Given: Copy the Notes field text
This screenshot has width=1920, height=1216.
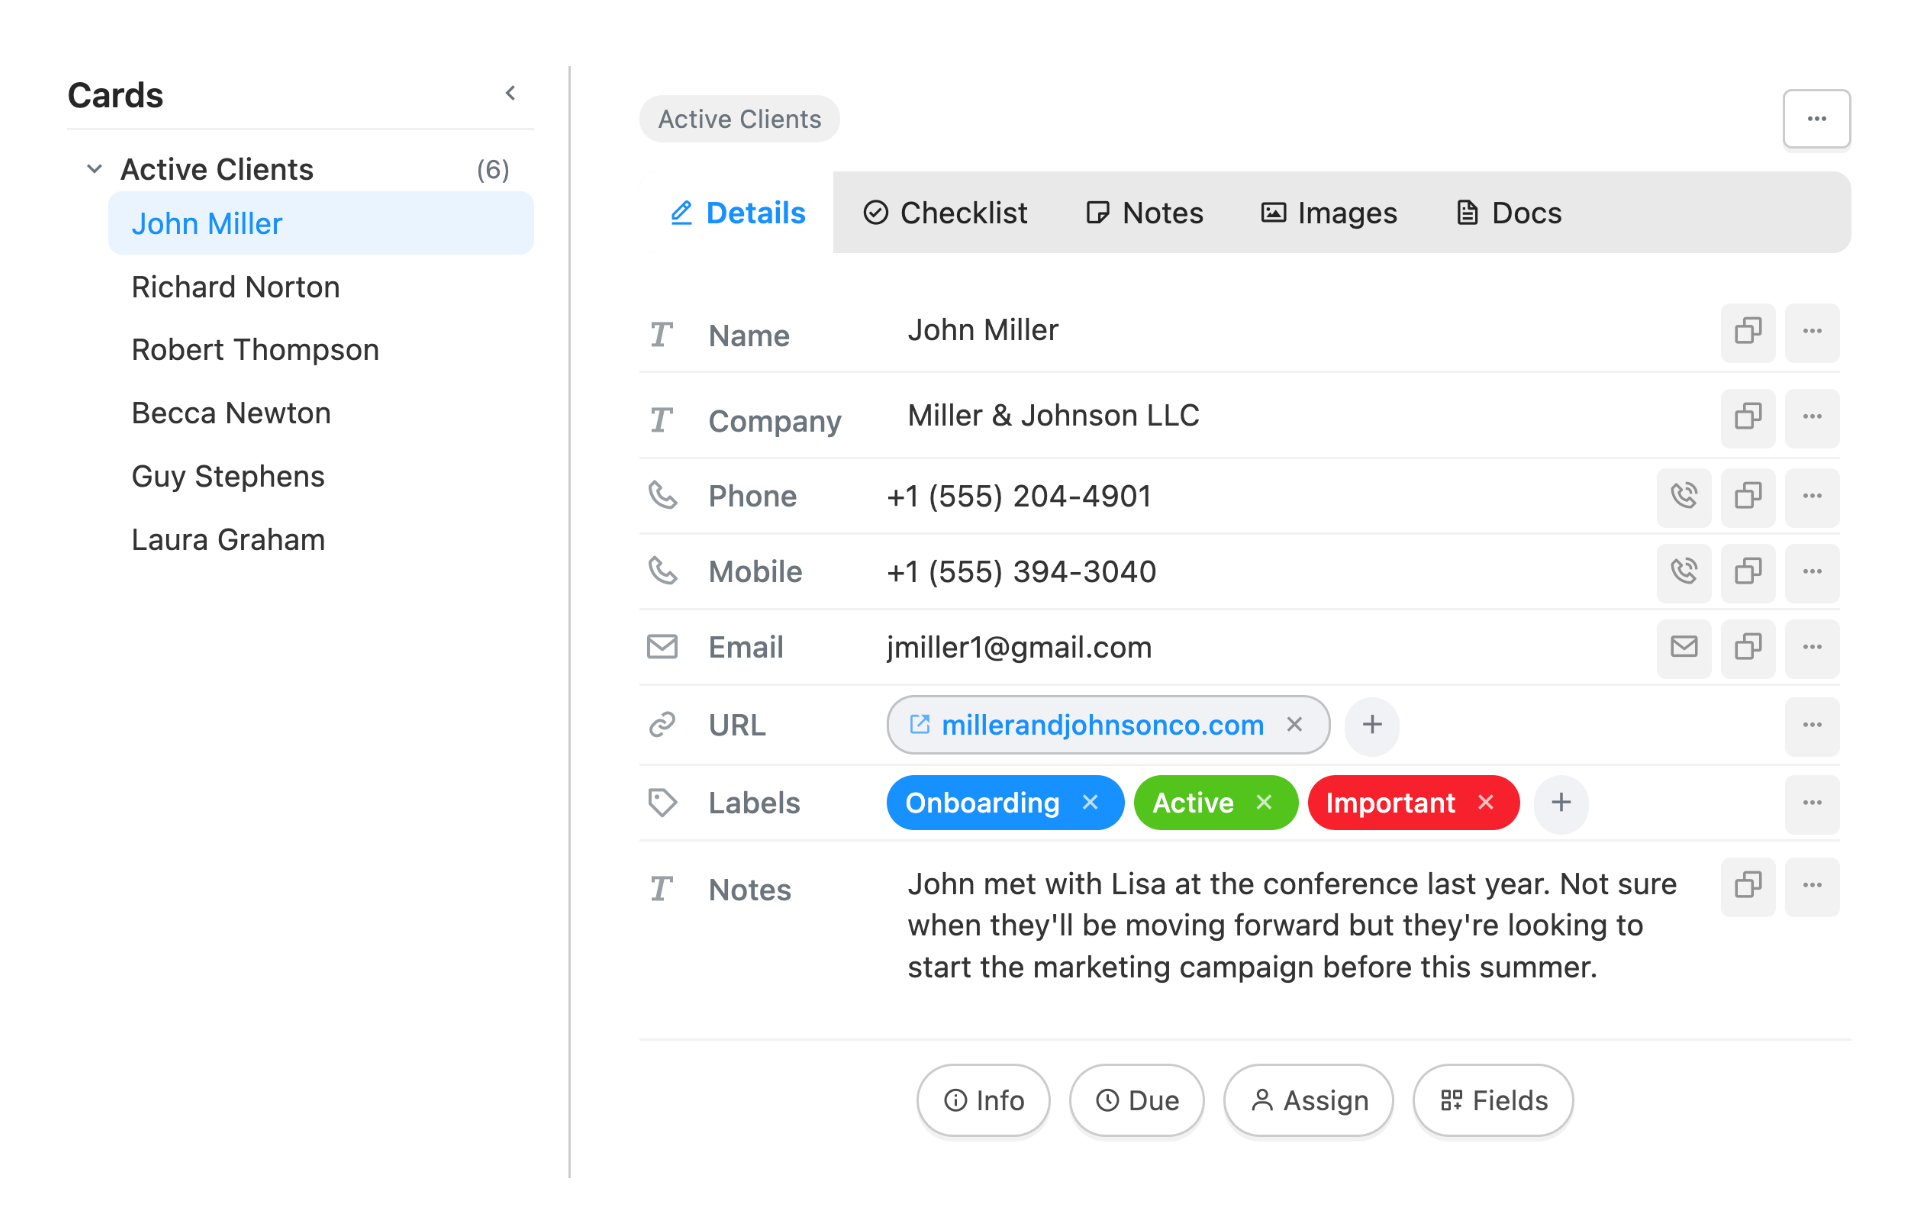Looking at the screenshot, I should (1747, 885).
